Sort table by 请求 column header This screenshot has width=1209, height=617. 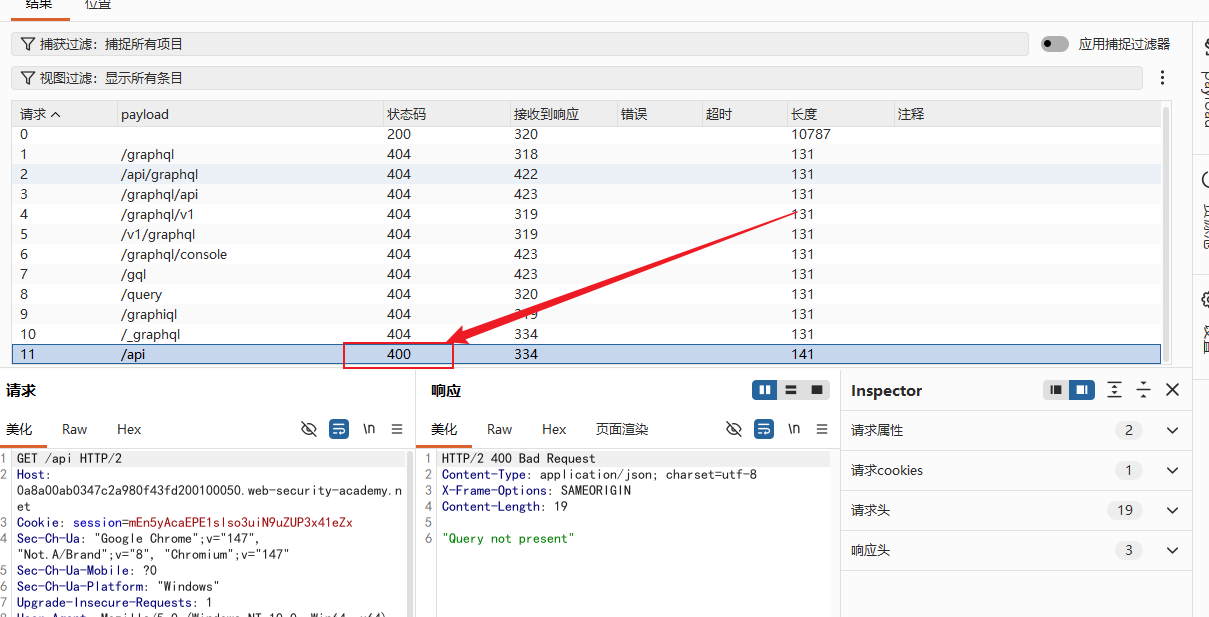(x=65, y=114)
